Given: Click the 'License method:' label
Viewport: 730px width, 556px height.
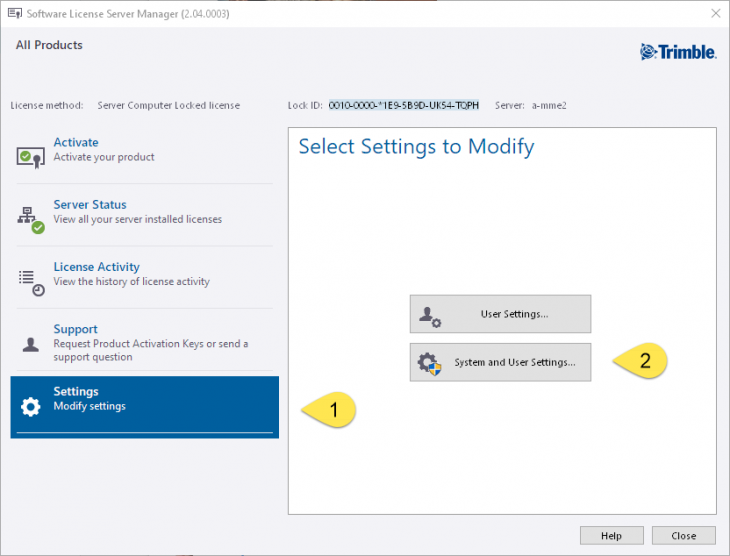Looking at the screenshot, I should click(47, 105).
